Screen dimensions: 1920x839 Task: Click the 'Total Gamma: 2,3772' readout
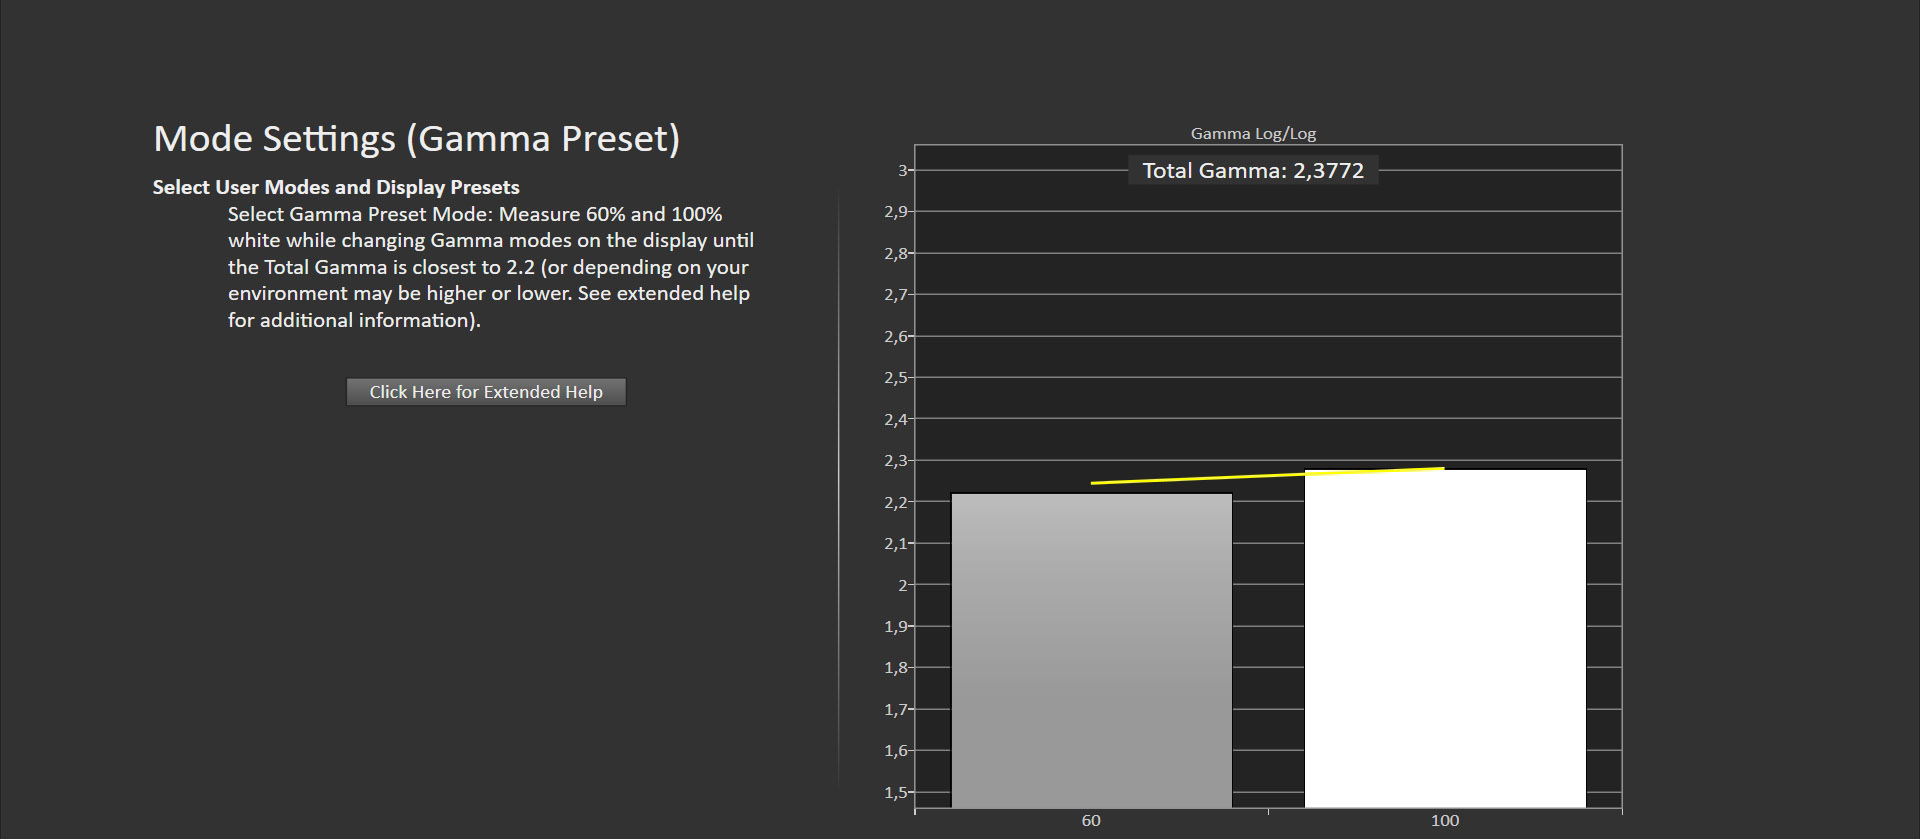click(x=1253, y=170)
